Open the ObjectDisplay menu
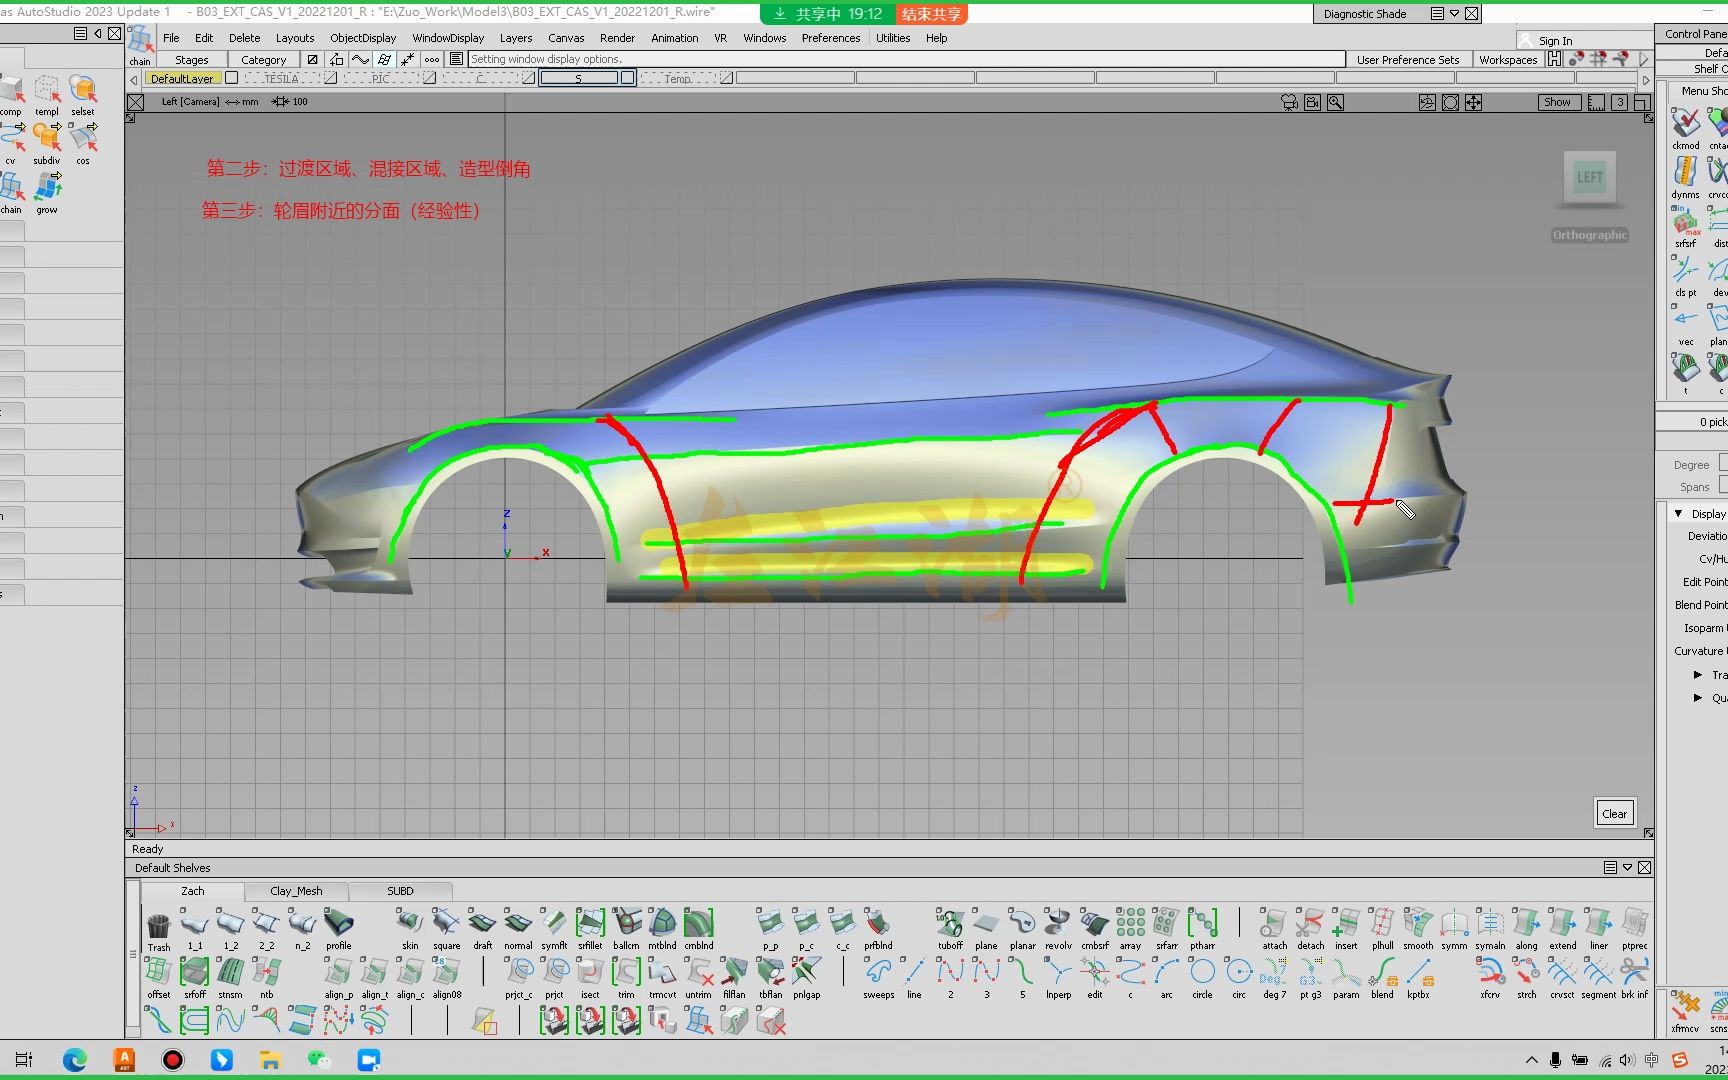The height and width of the screenshot is (1080, 1728). point(363,38)
